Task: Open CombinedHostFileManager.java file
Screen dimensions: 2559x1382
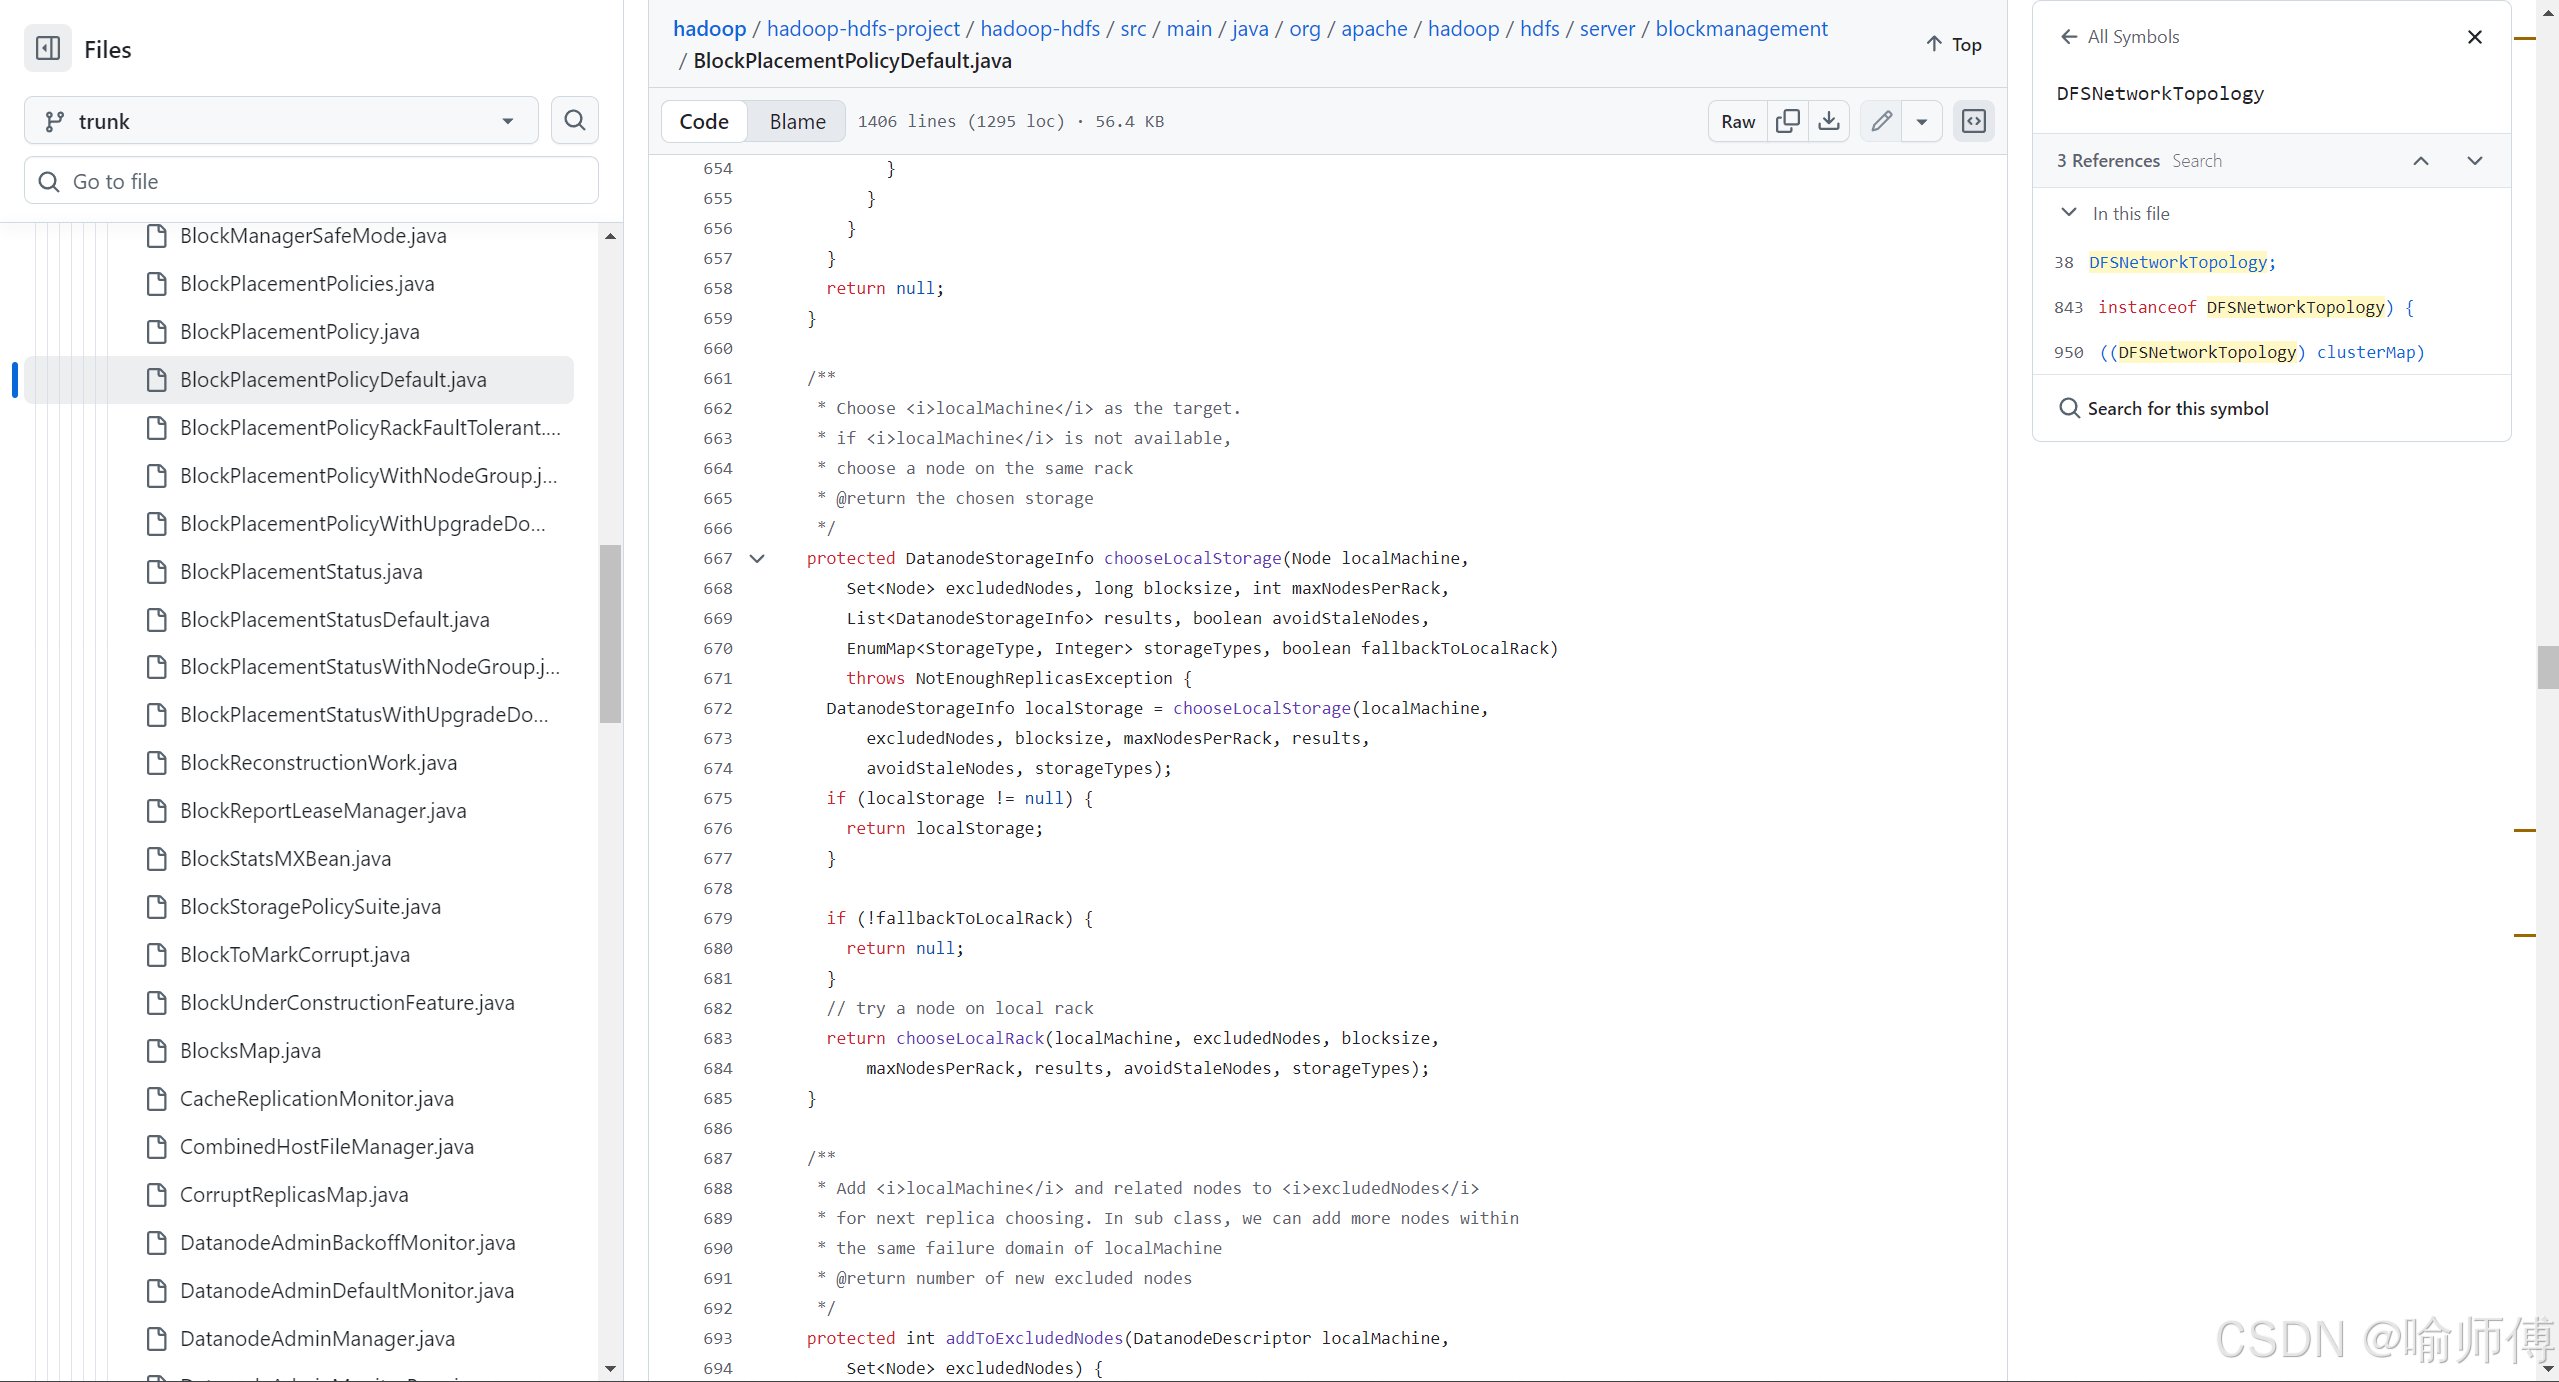Action: pyautogui.click(x=327, y=1147)
